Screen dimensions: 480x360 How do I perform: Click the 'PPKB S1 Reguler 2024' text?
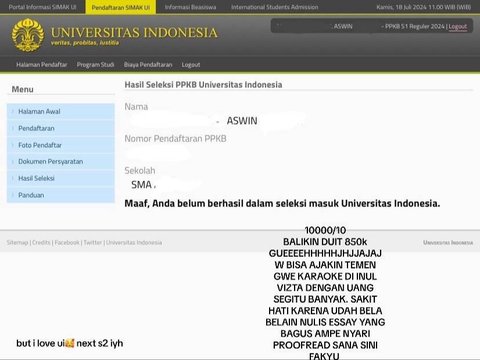tap(415, 26)
